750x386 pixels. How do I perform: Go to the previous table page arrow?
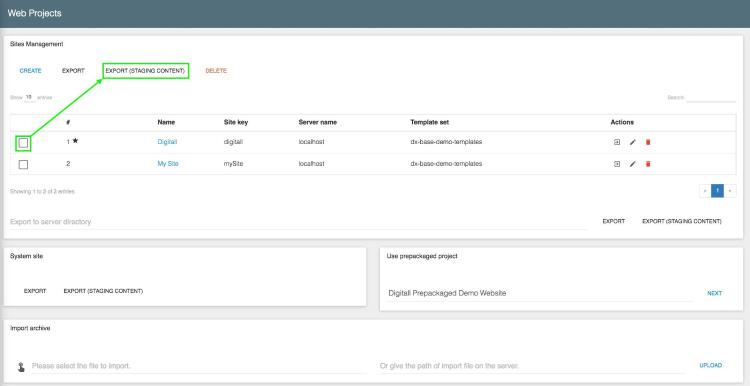(x=705, y=191)
